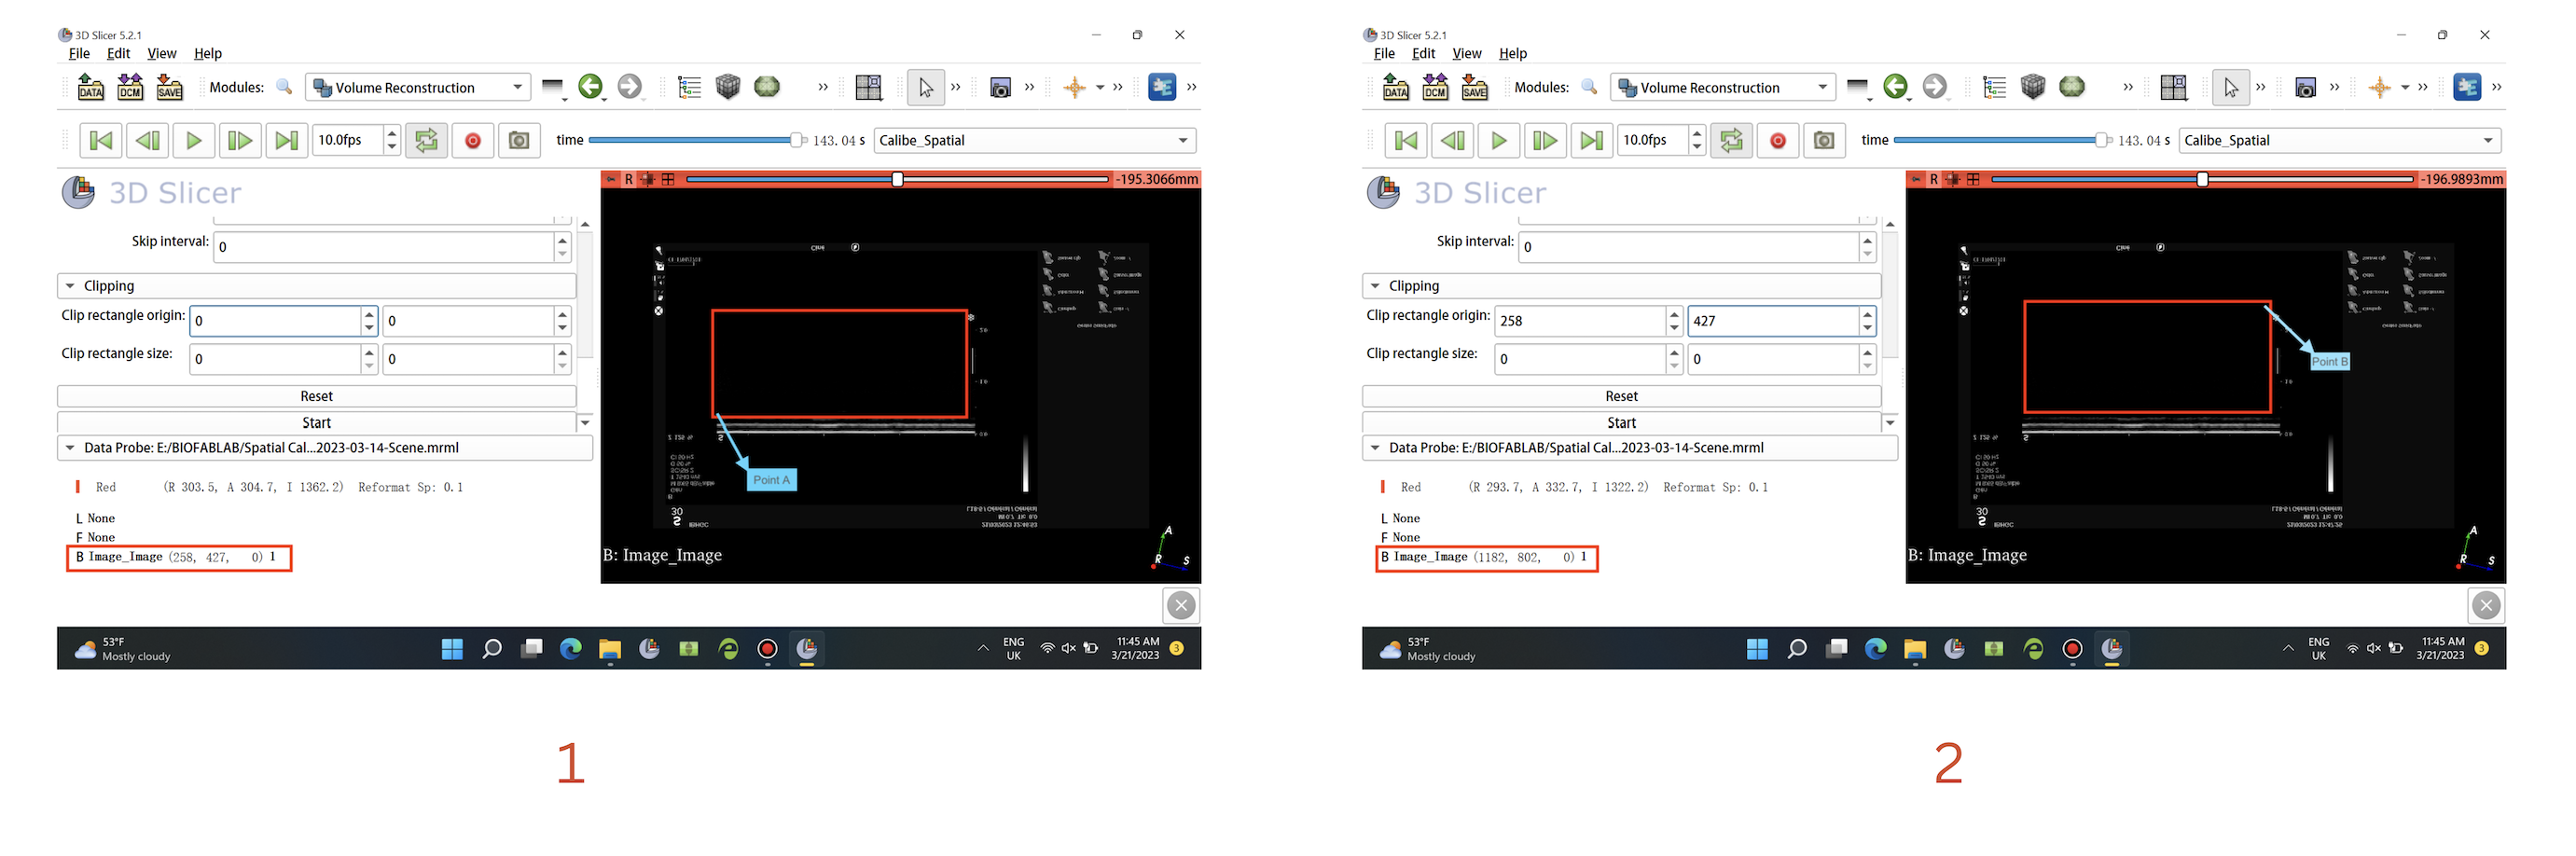This screenshot has width=2576, height=856.
Task: Click the Start button in screenshot 2
Action: tap(1622, 423)
